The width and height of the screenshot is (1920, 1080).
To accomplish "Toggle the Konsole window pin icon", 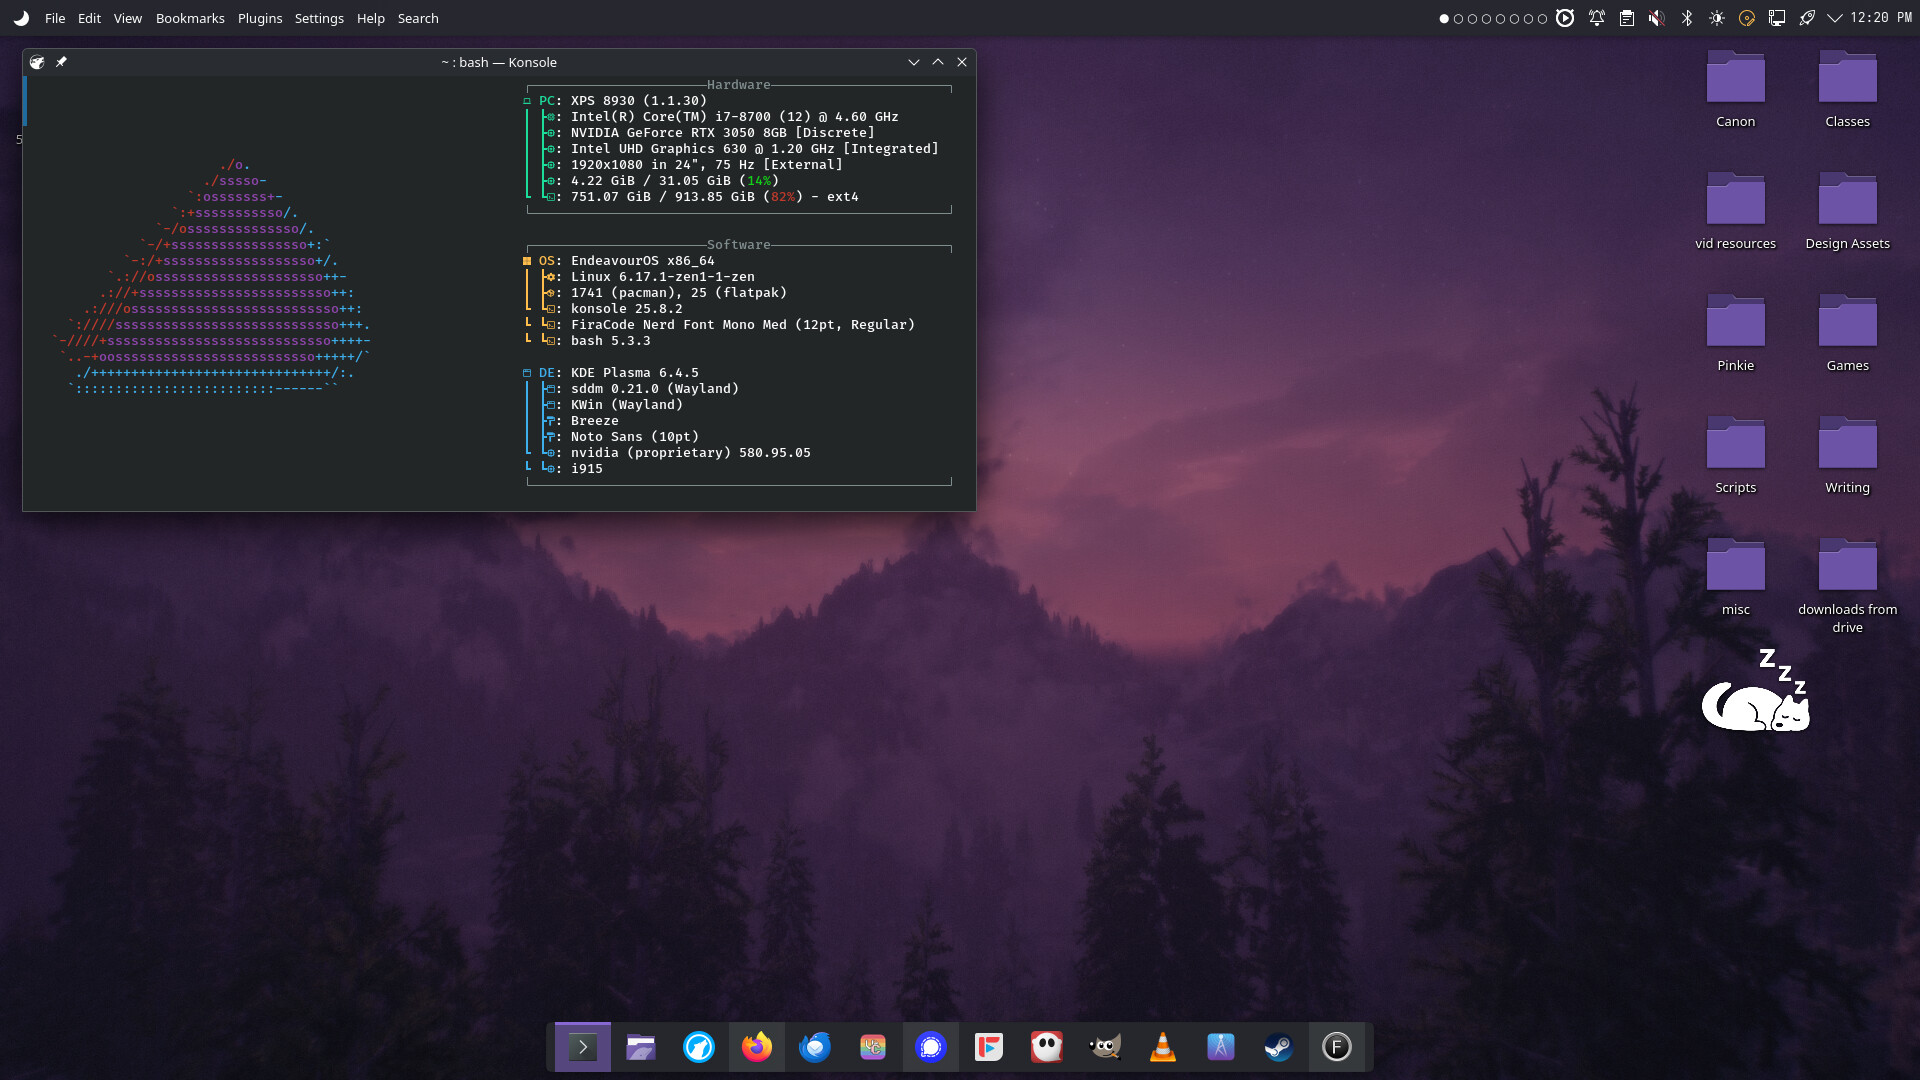I will (x=61, y=62).
